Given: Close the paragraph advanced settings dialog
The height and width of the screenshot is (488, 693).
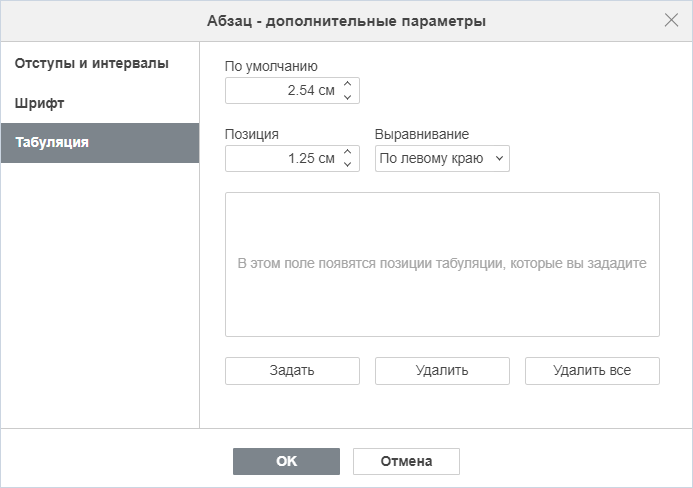Looking at the screenshot, I should click(x=671, y=20).
